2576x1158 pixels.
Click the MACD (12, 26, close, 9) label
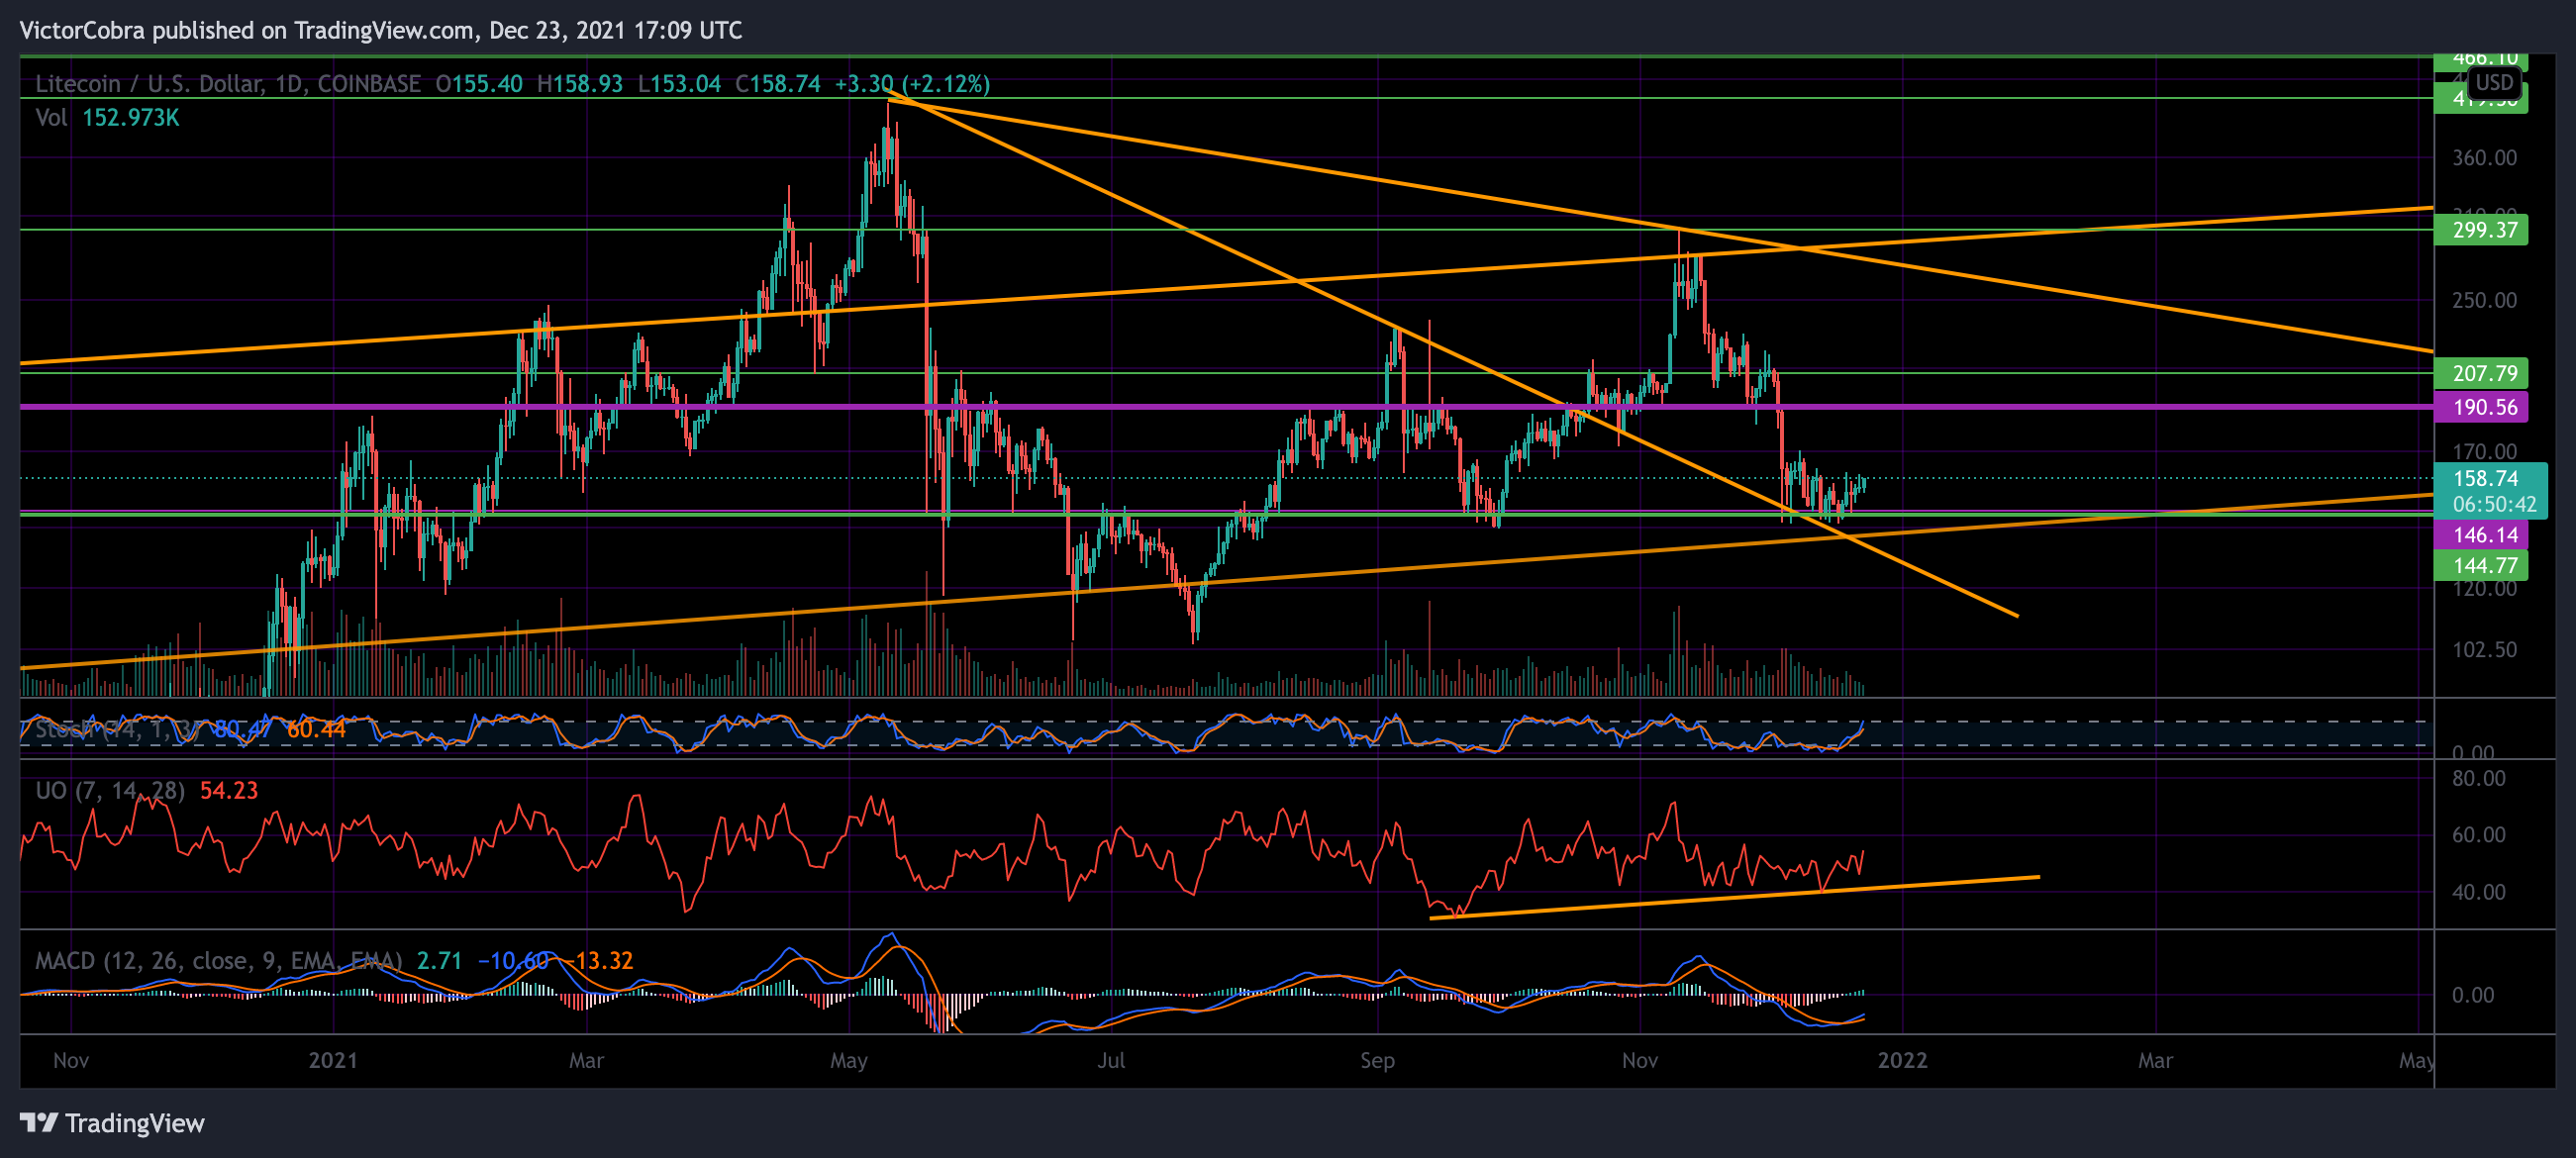pos(218,961)
